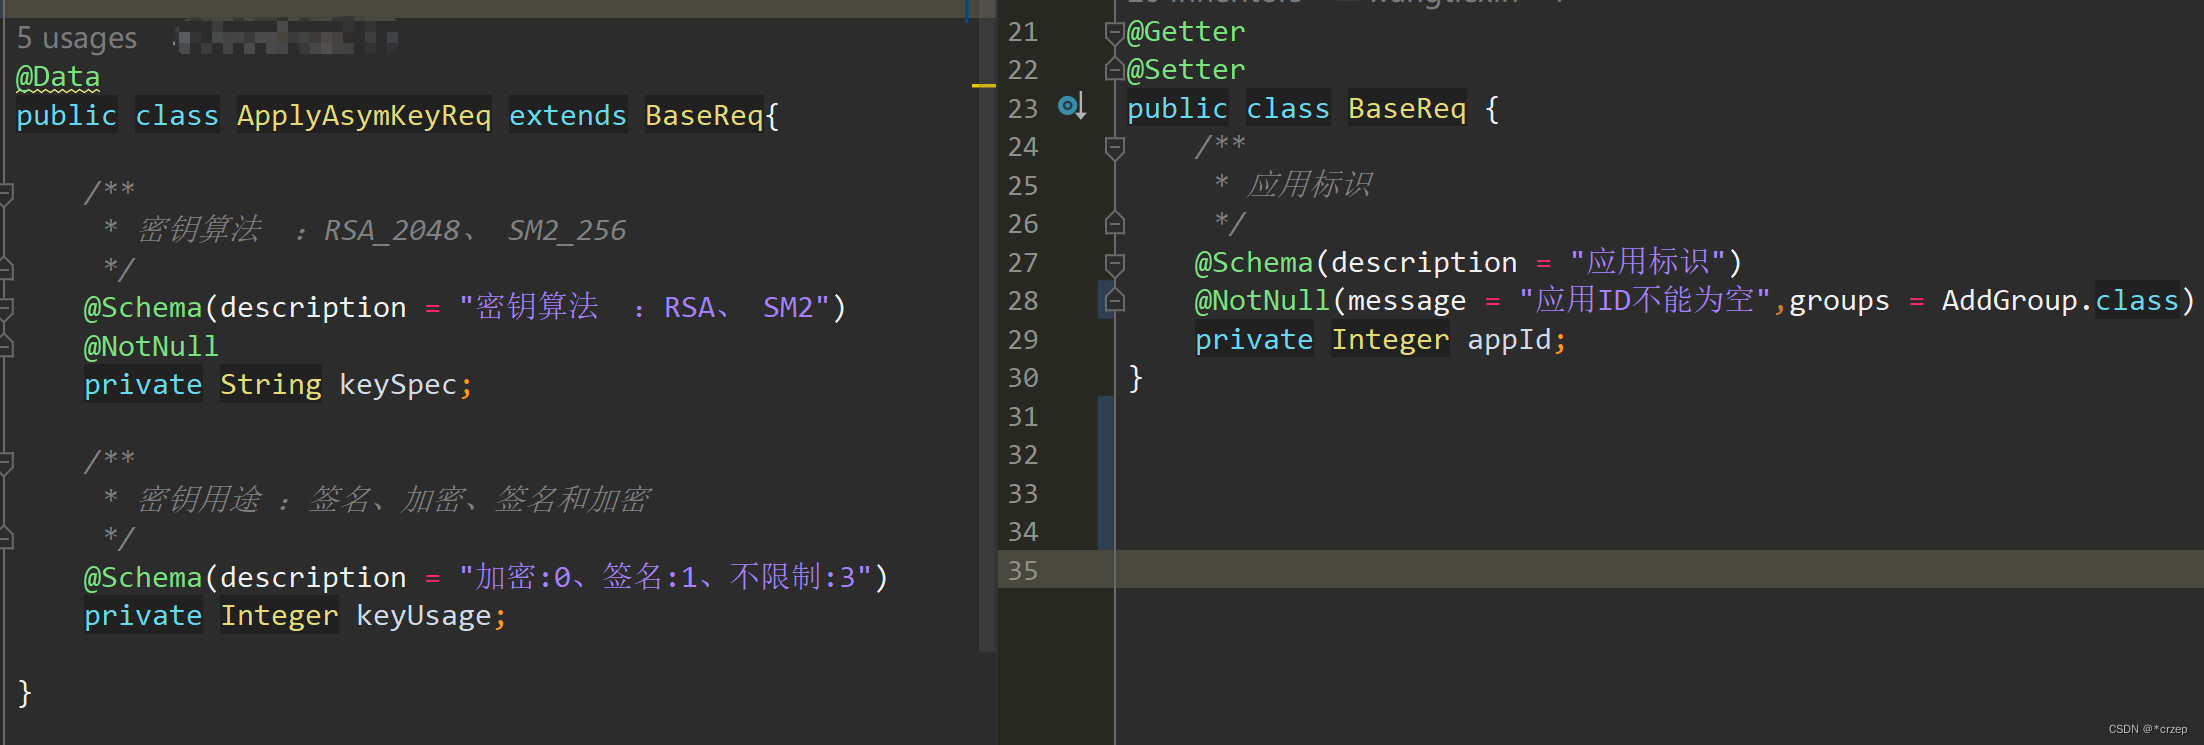Click the String type of keySpec
The height and width of the screenshot is (745, 2204).
[x=271, y=385]
